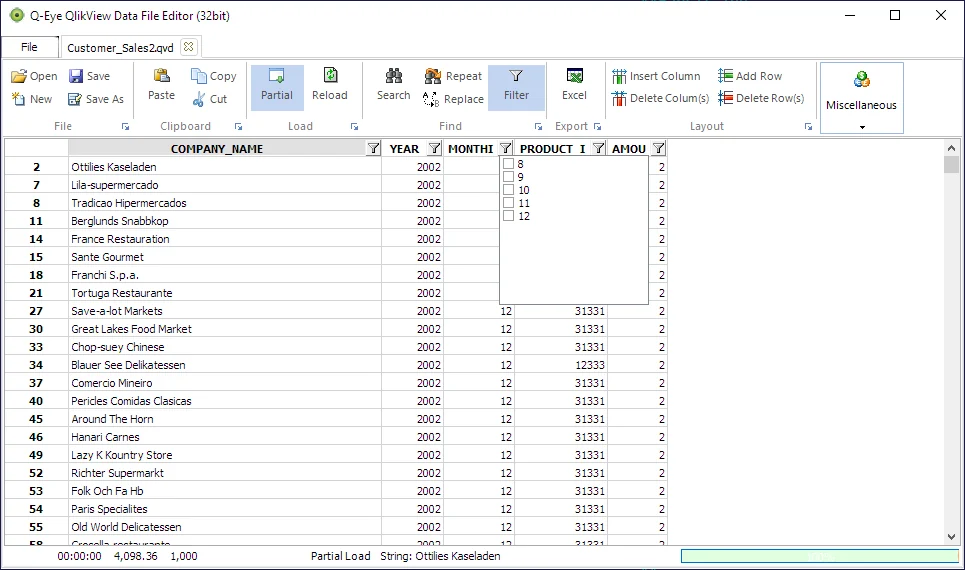The height and width of the screenshot is (570, 965).
Task: Select row header number 27
Action: click(x=36, y=311)
